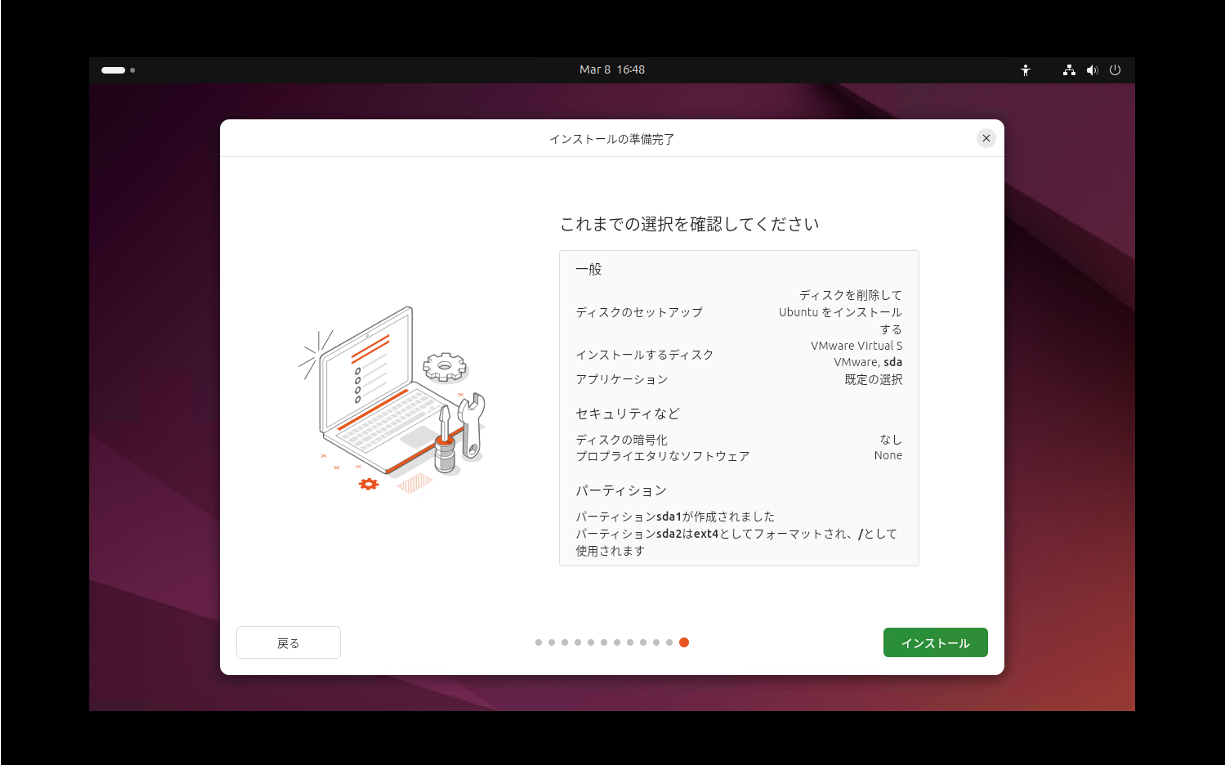Click the power icon in the top bar
Screen dimensions: 1226x766
pos(1115,70)
